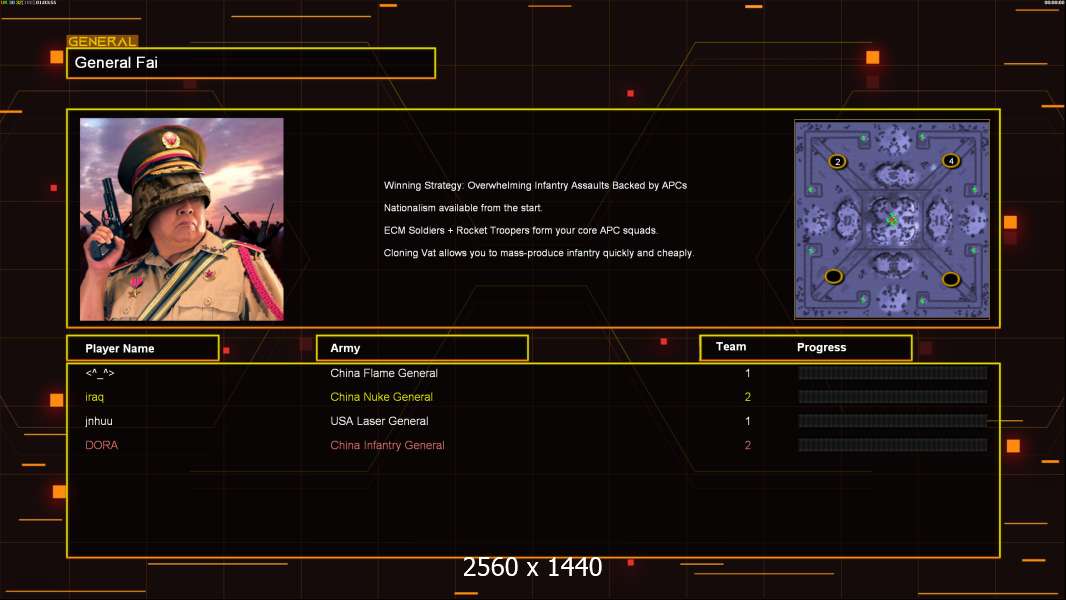Click the Nationalism available from the start line
The height and width of the screenshot is (600, 1066).
463,208
